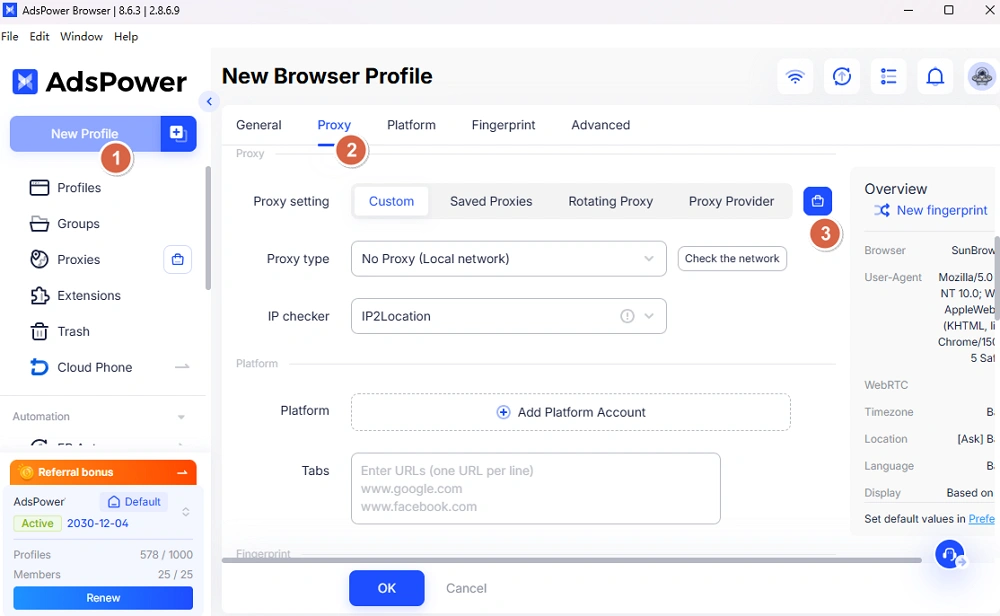Click the Renew button

point(103,598)
